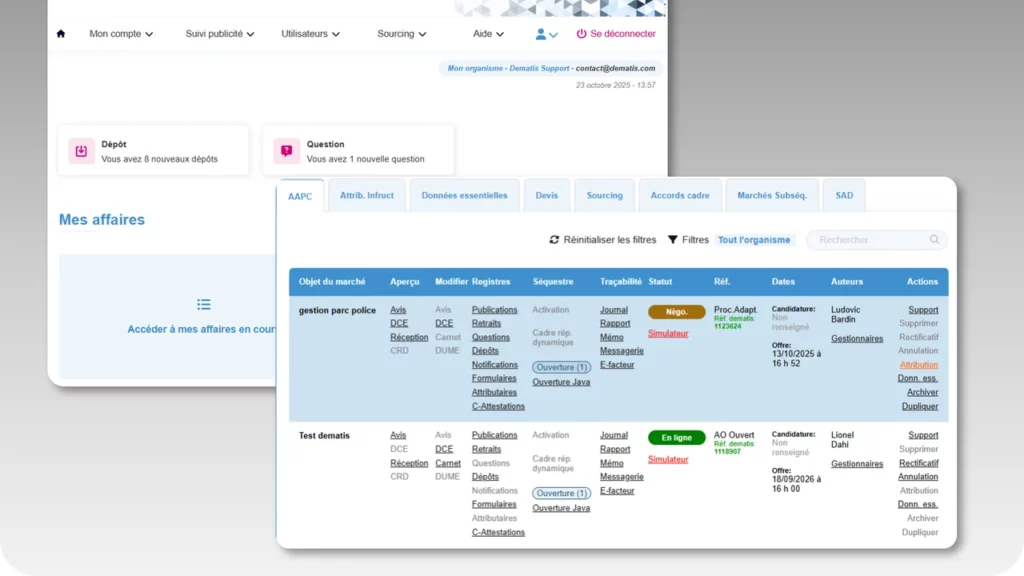Open the user profile icon menu
This screenshot has width=1024, height=576.
[546, 35]
